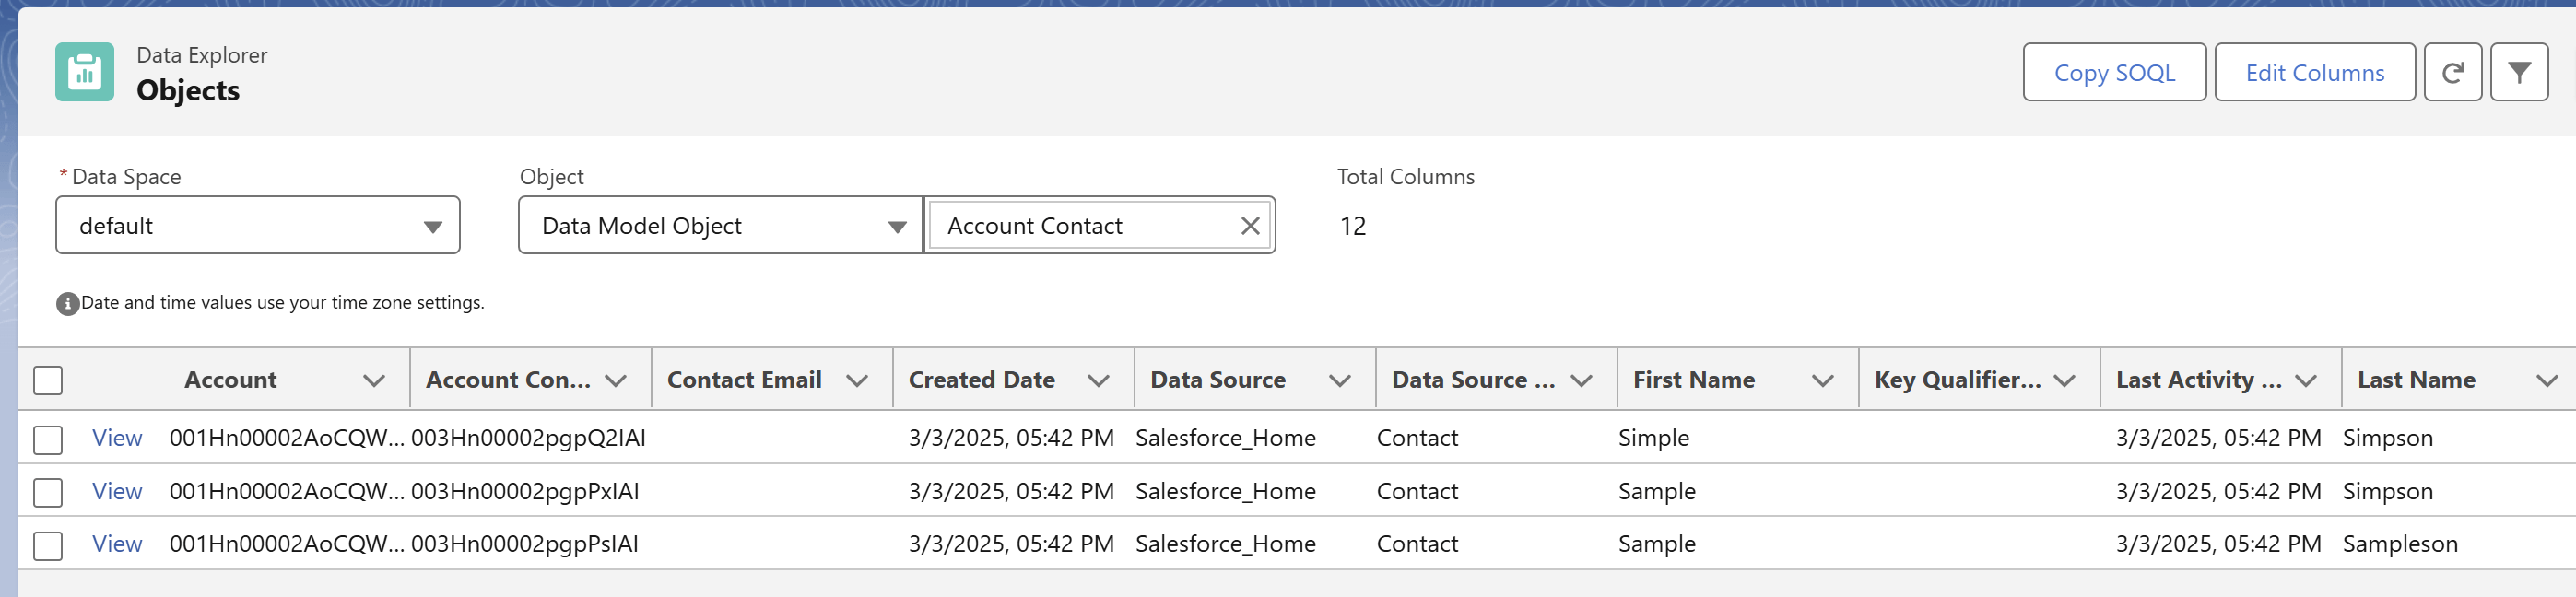Click the 003Hn00002pgpPxIAI cell
This screenshot has width=2576, height=597.
coord(525,491)
